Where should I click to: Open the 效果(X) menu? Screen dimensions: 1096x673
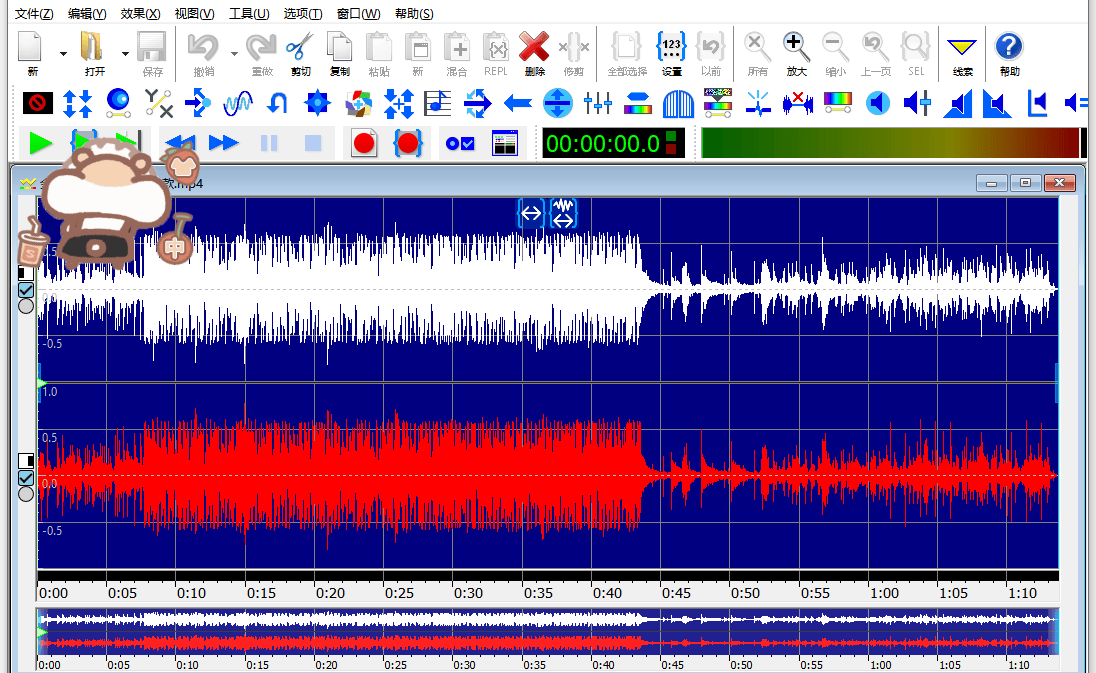coord(140,13)
